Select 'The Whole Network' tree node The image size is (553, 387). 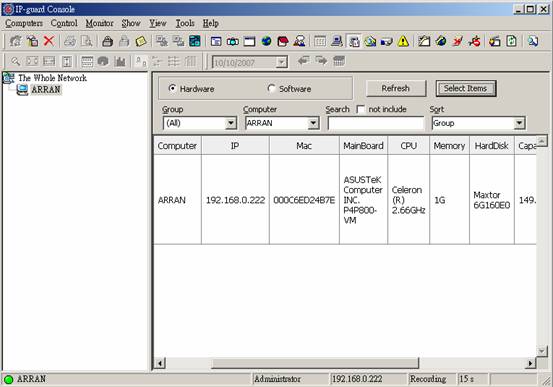pyautogui.click(x=53, y=78)
